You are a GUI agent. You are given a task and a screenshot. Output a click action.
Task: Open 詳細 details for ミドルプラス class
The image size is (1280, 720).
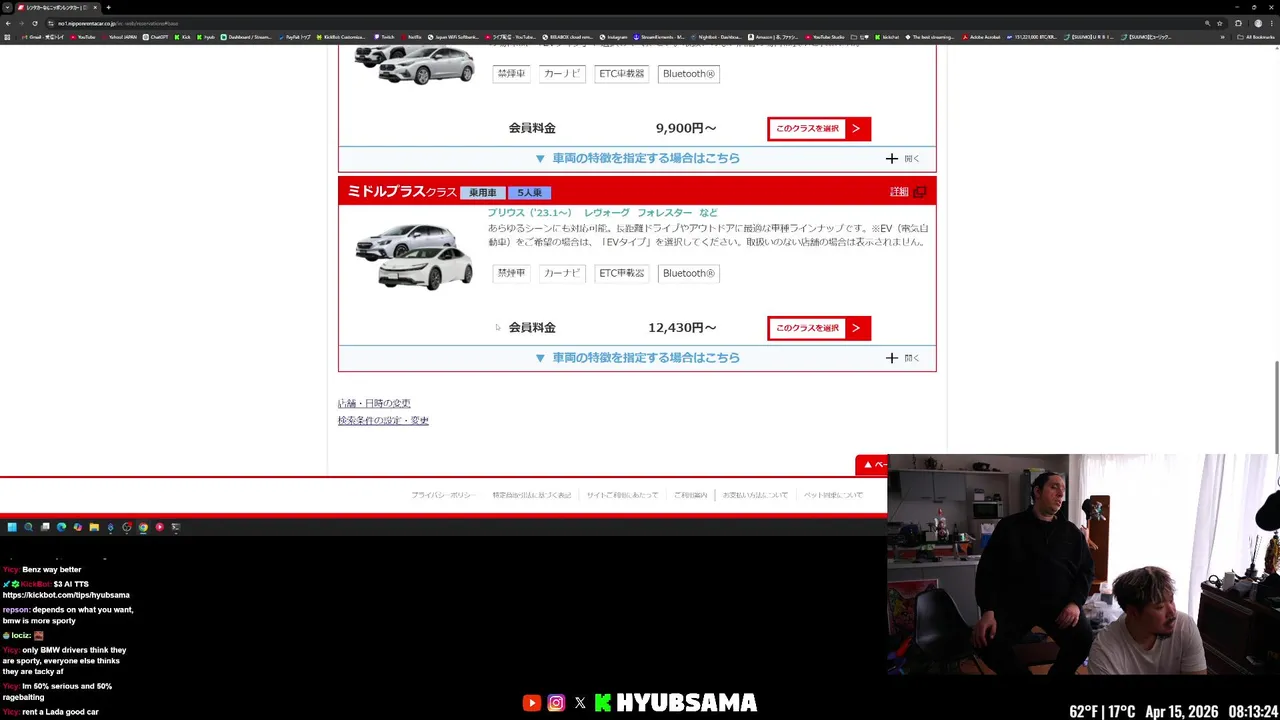click(908, 192)
